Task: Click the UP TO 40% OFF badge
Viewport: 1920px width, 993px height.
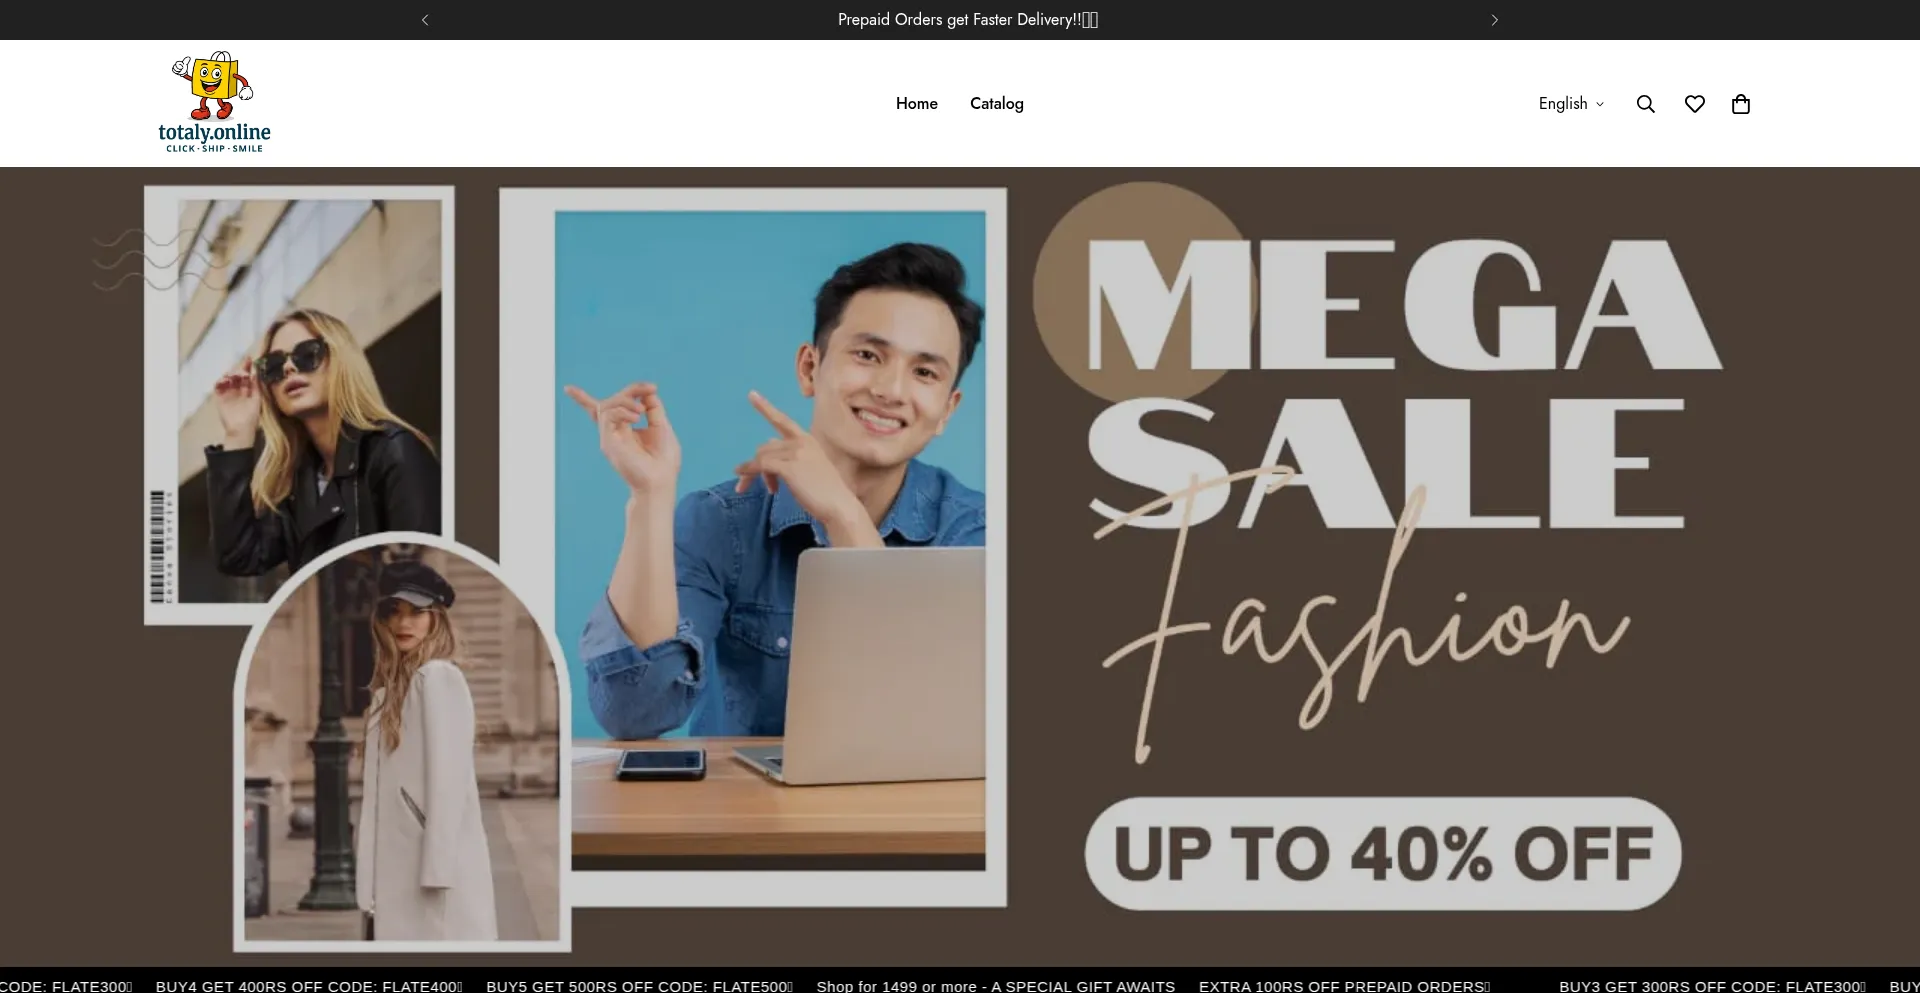Action: (x=1382, y=854)
